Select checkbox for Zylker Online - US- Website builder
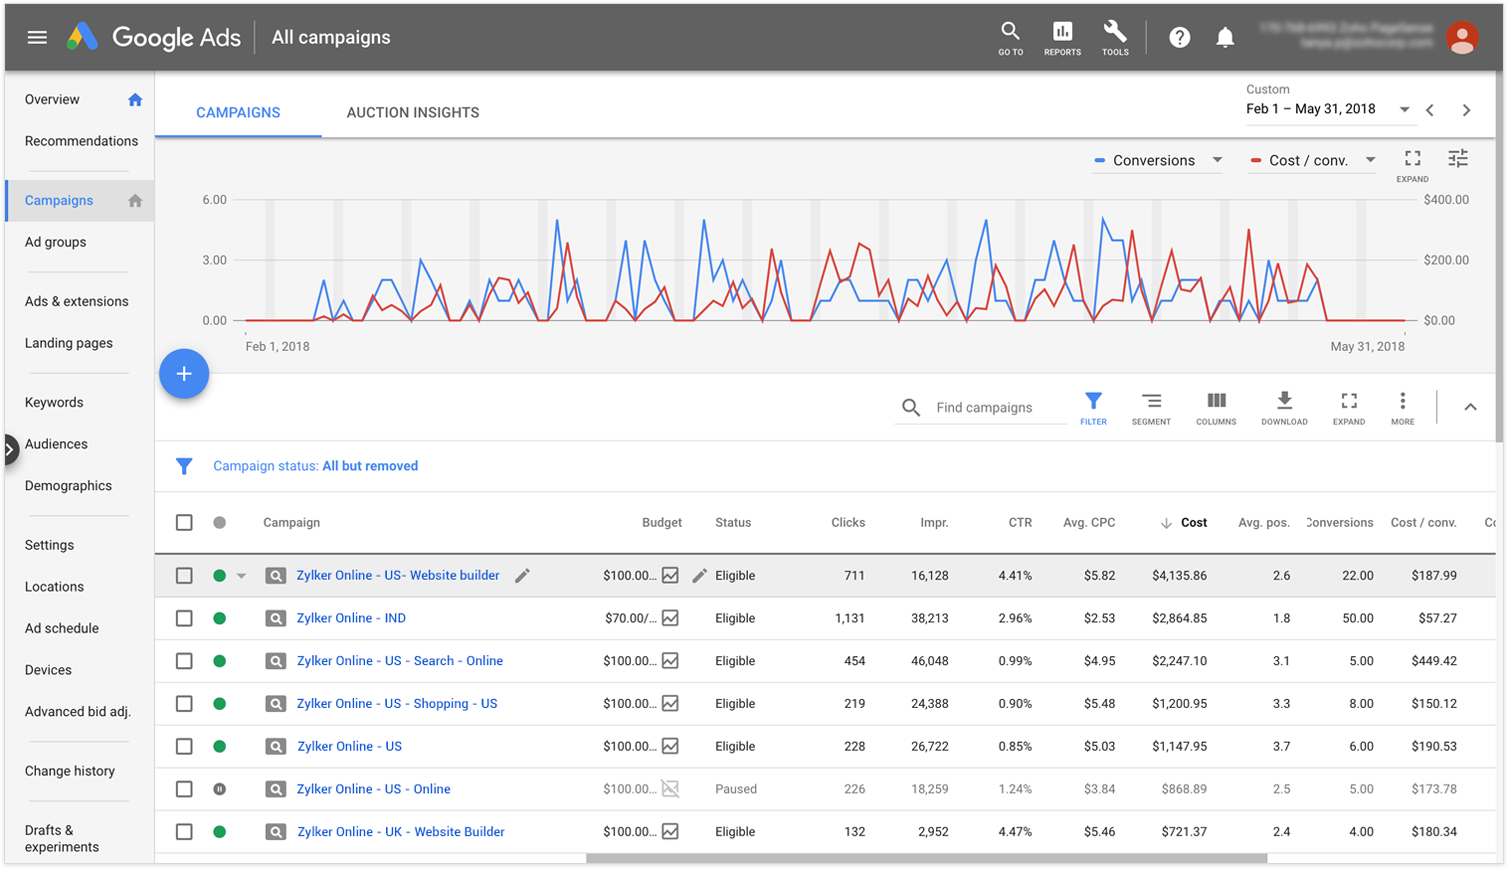The width and height of the screenshot is (1508, 869). (184, 576)
